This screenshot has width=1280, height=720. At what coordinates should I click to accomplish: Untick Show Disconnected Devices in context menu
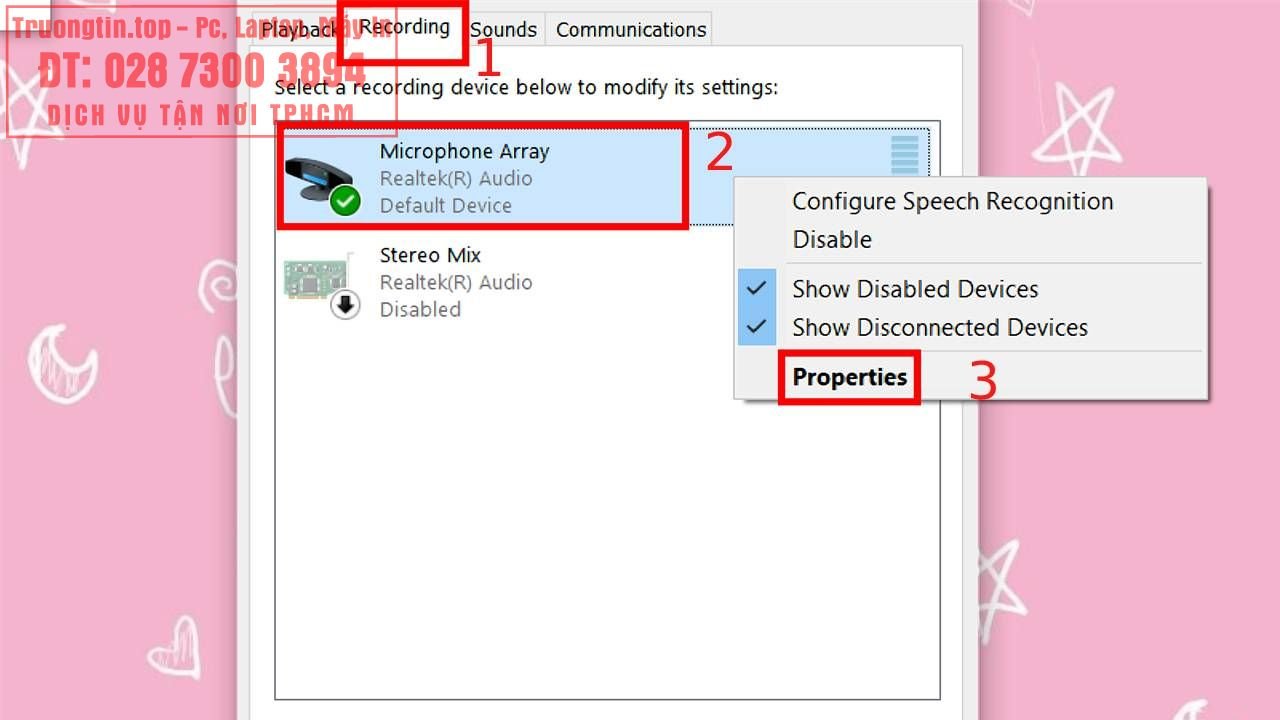point(939,327)
